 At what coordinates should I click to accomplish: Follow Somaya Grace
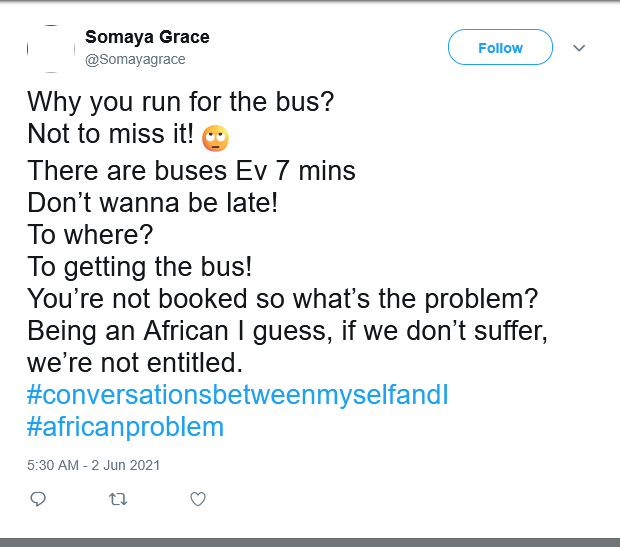click(x=500, y=47)
